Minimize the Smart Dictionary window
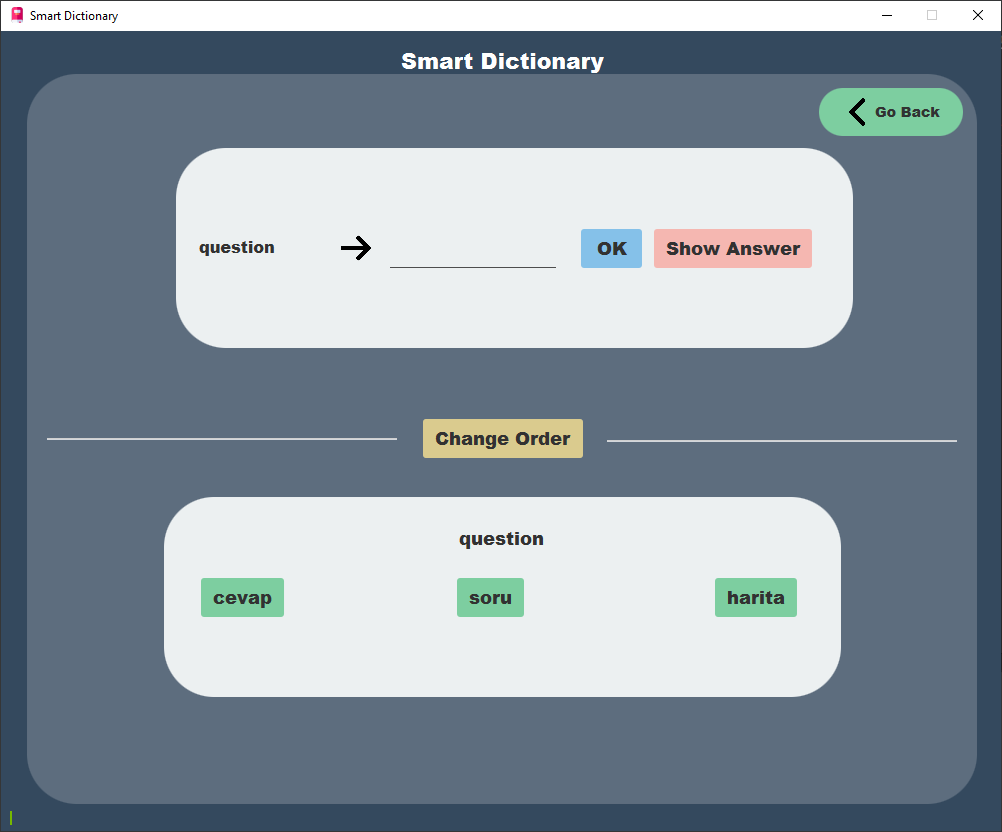Viewport: 1002px width, 832px height. tap(886, 15)
